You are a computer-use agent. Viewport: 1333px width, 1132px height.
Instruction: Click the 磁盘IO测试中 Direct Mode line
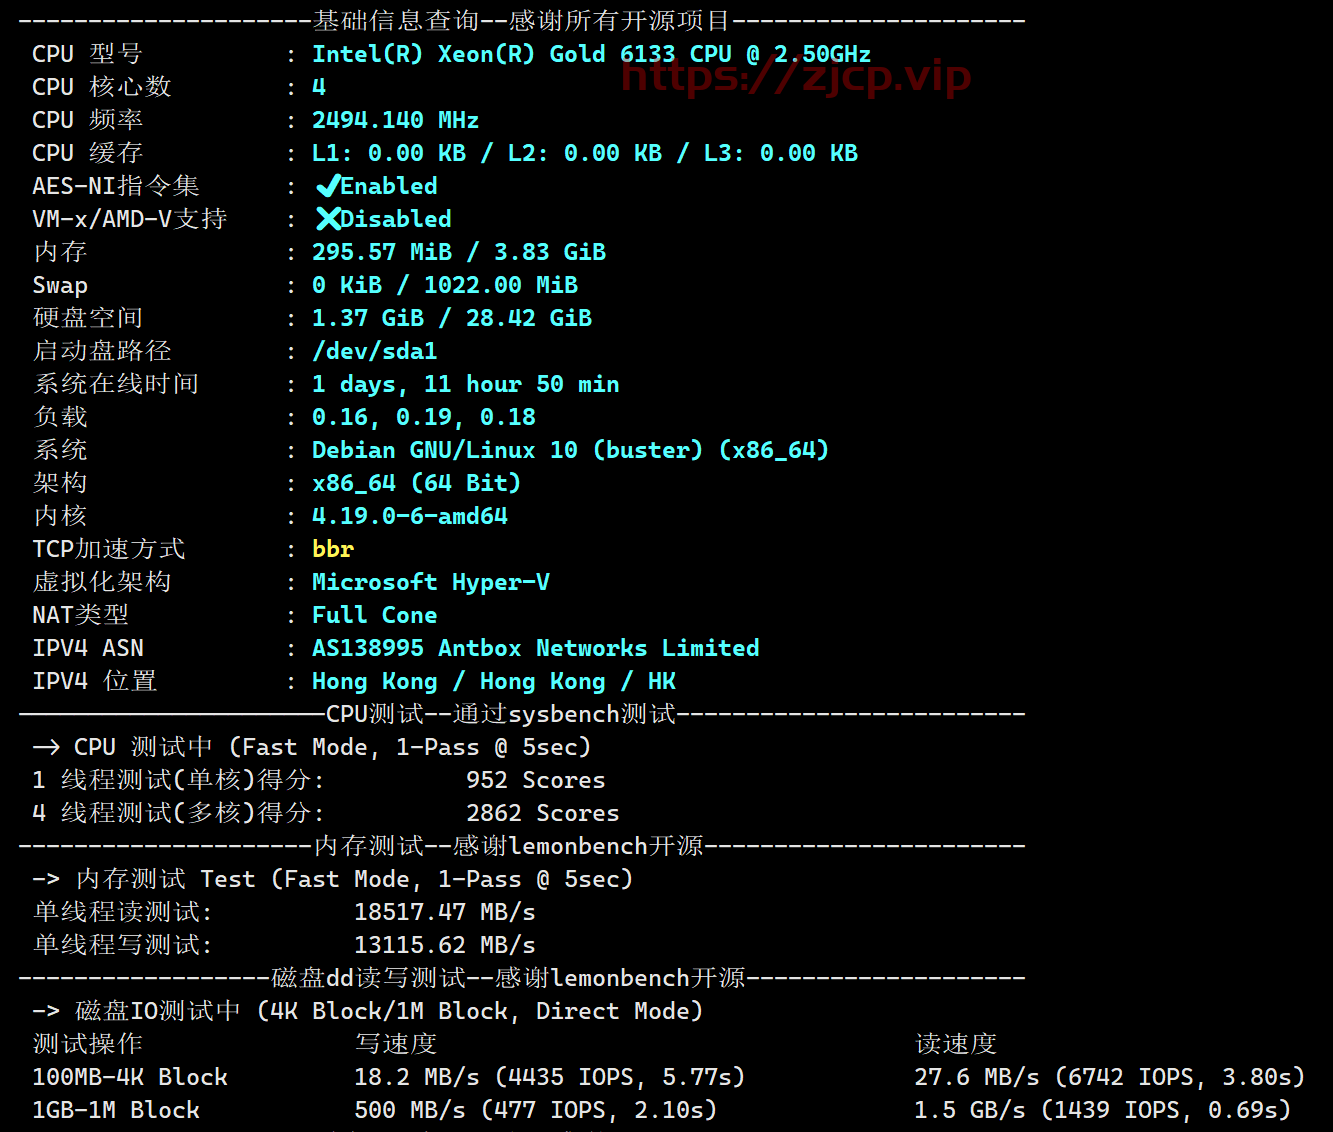pyautogui.click(x=368, y=1011)
